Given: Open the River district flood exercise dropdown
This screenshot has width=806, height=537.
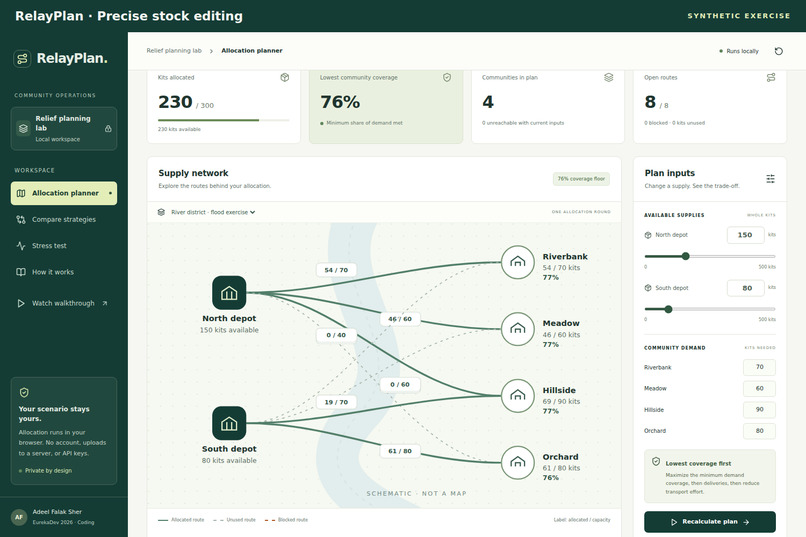Looking at the screenshot, I should click(x=213, y=212).
